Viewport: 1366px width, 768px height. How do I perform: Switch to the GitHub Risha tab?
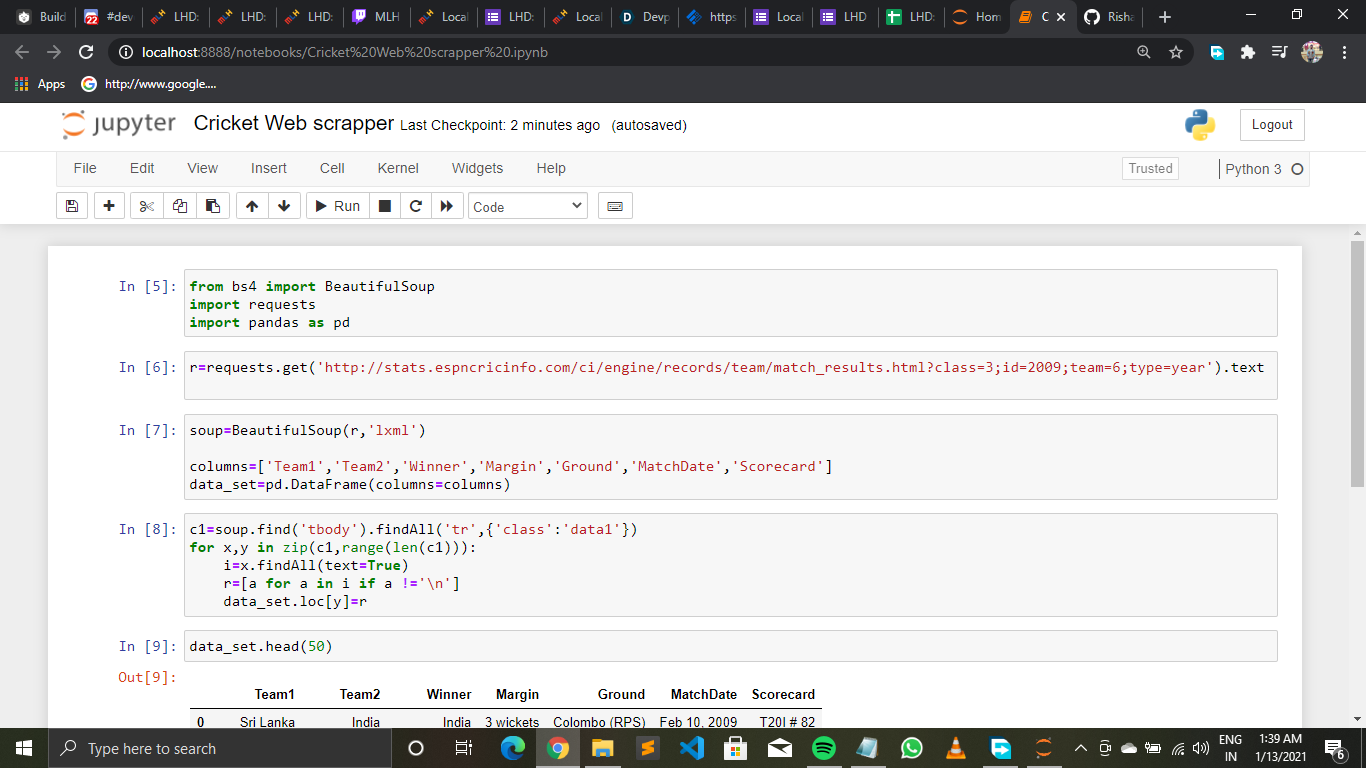pyautogui.click(x=1110, y=17)
